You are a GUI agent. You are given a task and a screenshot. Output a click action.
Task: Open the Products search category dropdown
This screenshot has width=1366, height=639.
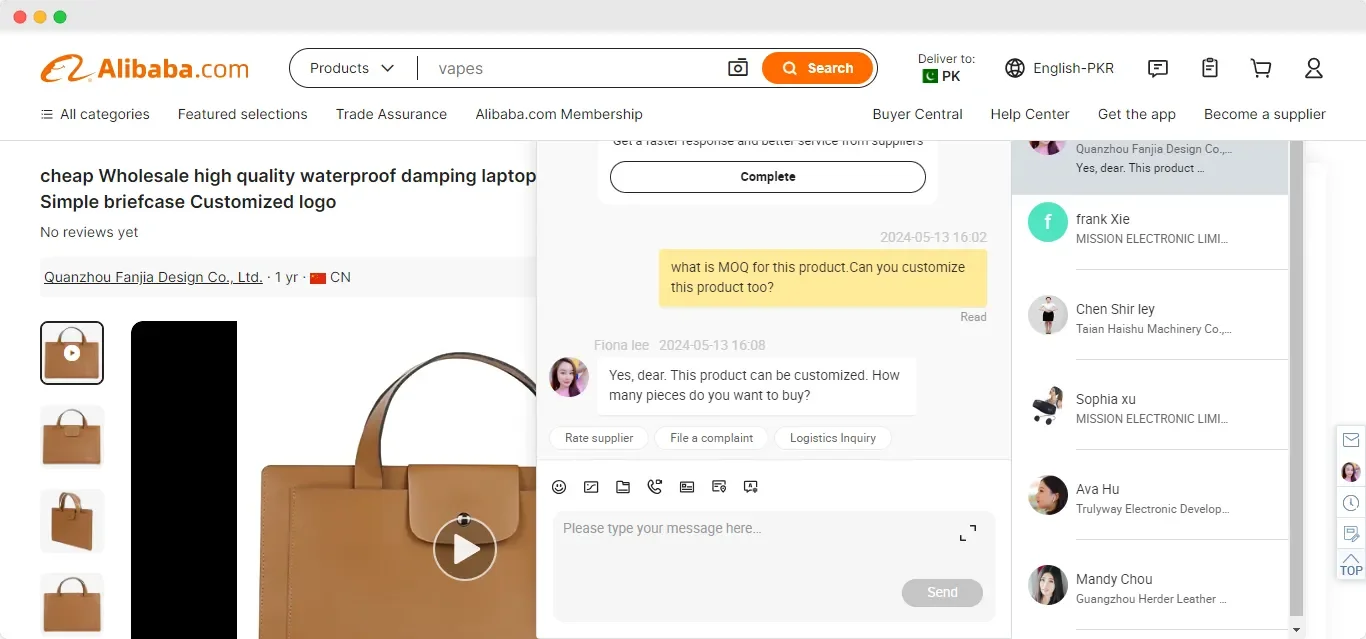click(x=351, y=68)
